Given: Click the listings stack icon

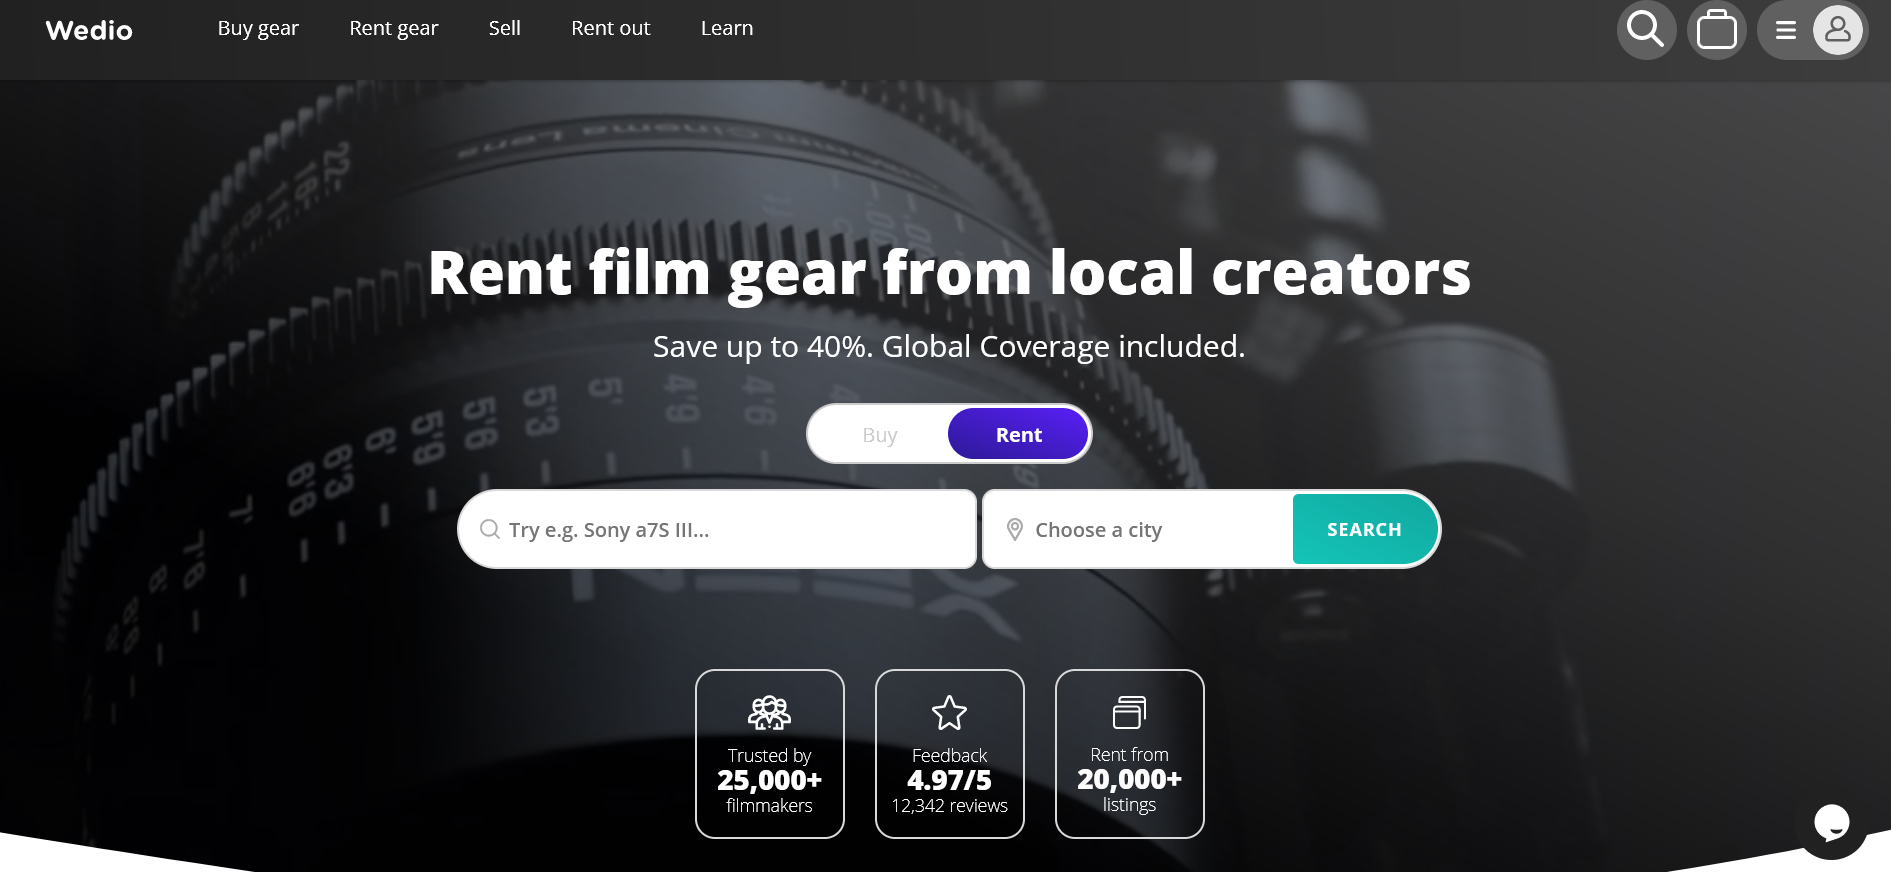Looking at the screenshot, I should (x=1129, y=712).
